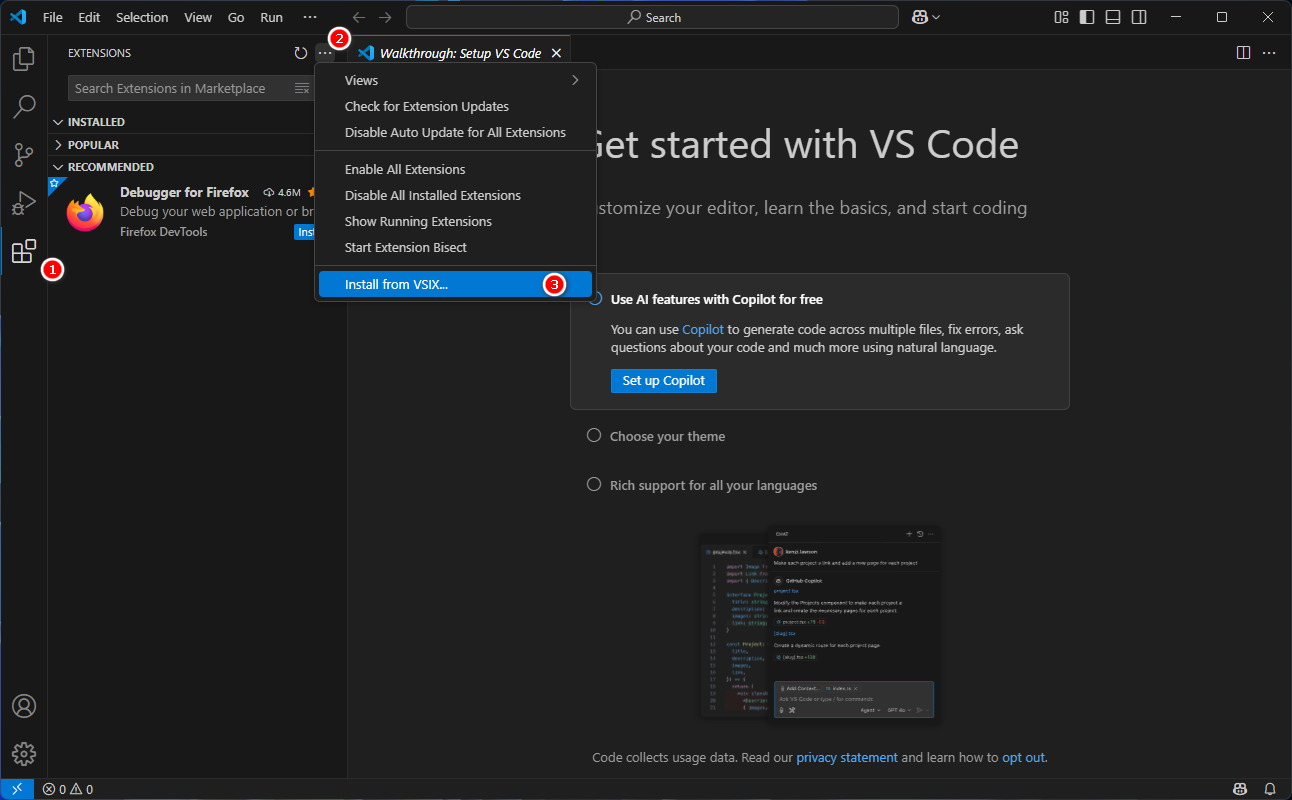Click the title bar Search command box

coord(654,17)
